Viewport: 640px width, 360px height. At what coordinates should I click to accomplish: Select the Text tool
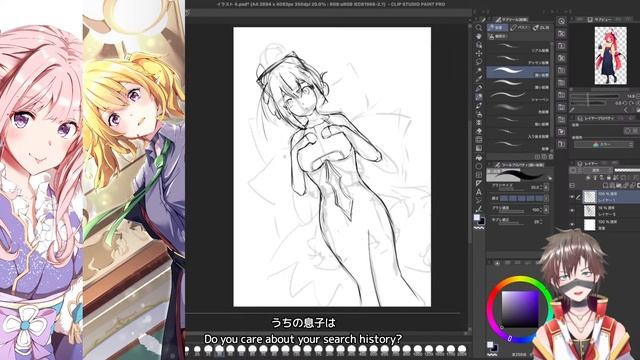tap(479, 192)
